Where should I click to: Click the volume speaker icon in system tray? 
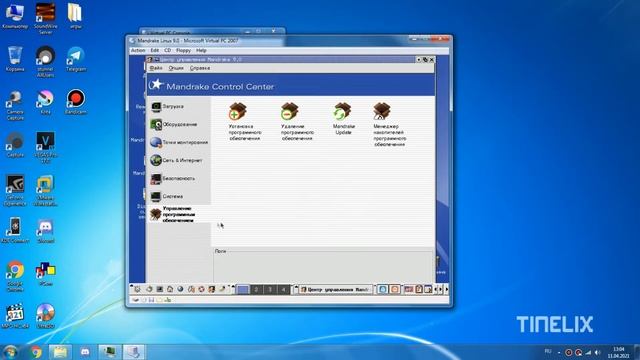click(x=598, y=352)
